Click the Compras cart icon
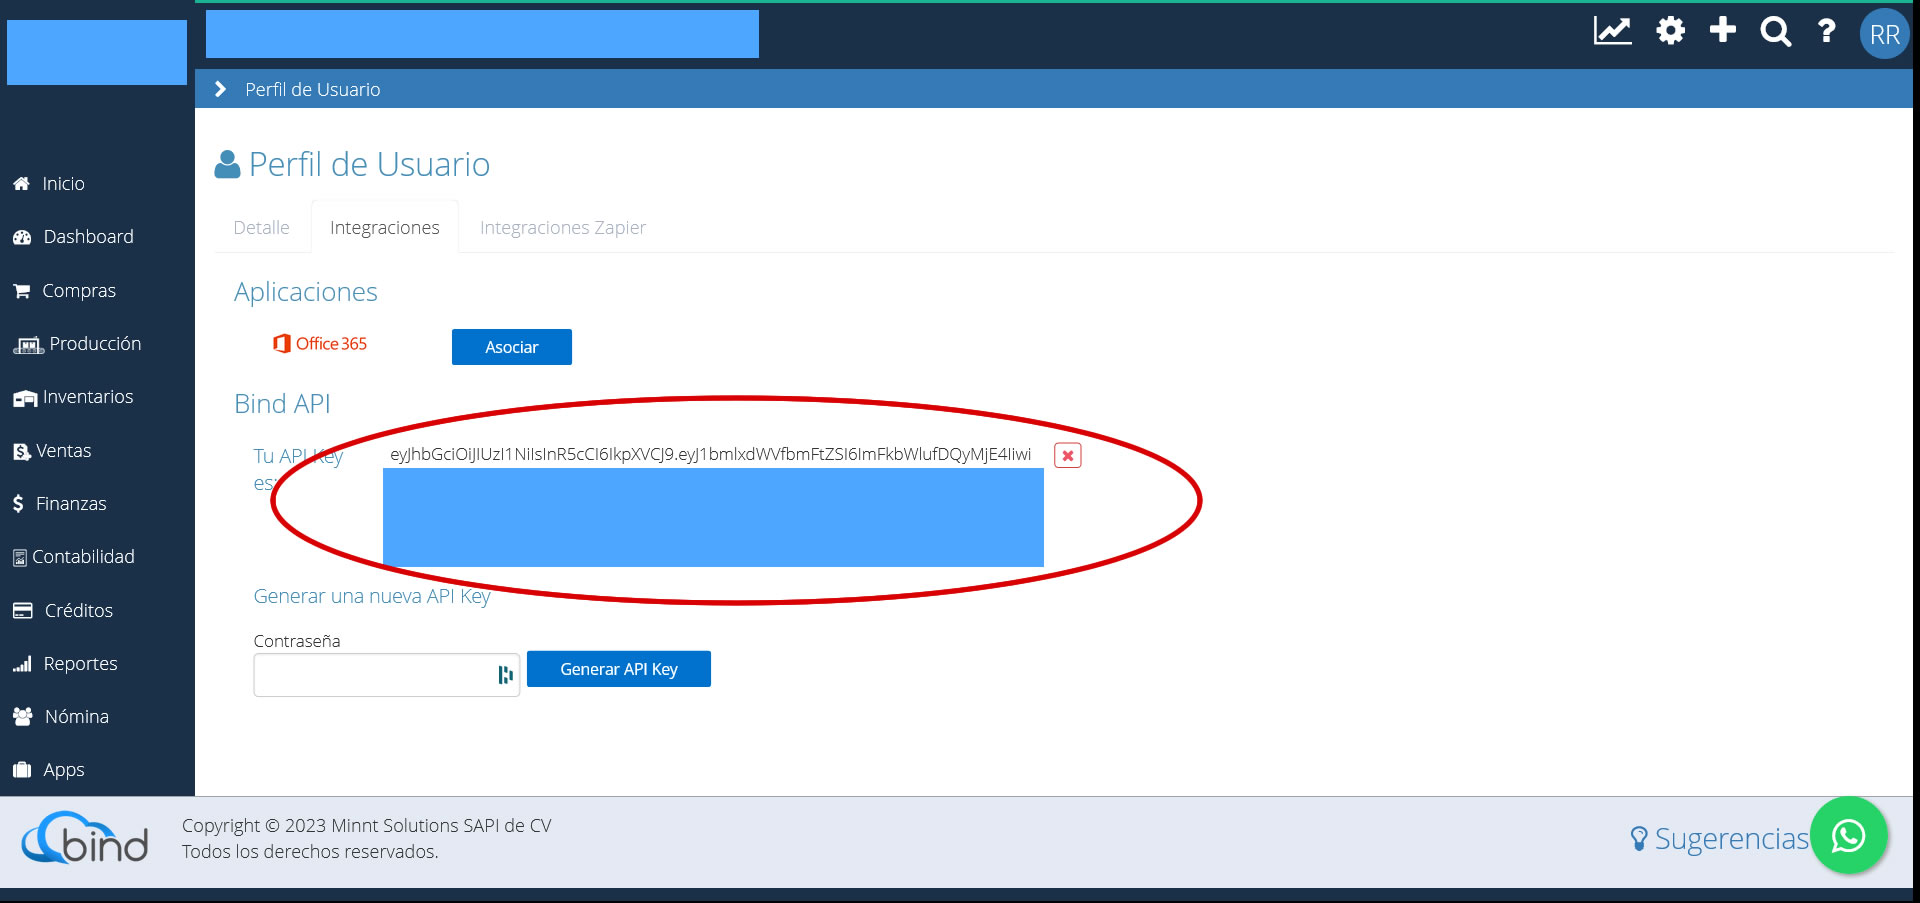Viewport: 1920px width, 903px height. point(21,291)
